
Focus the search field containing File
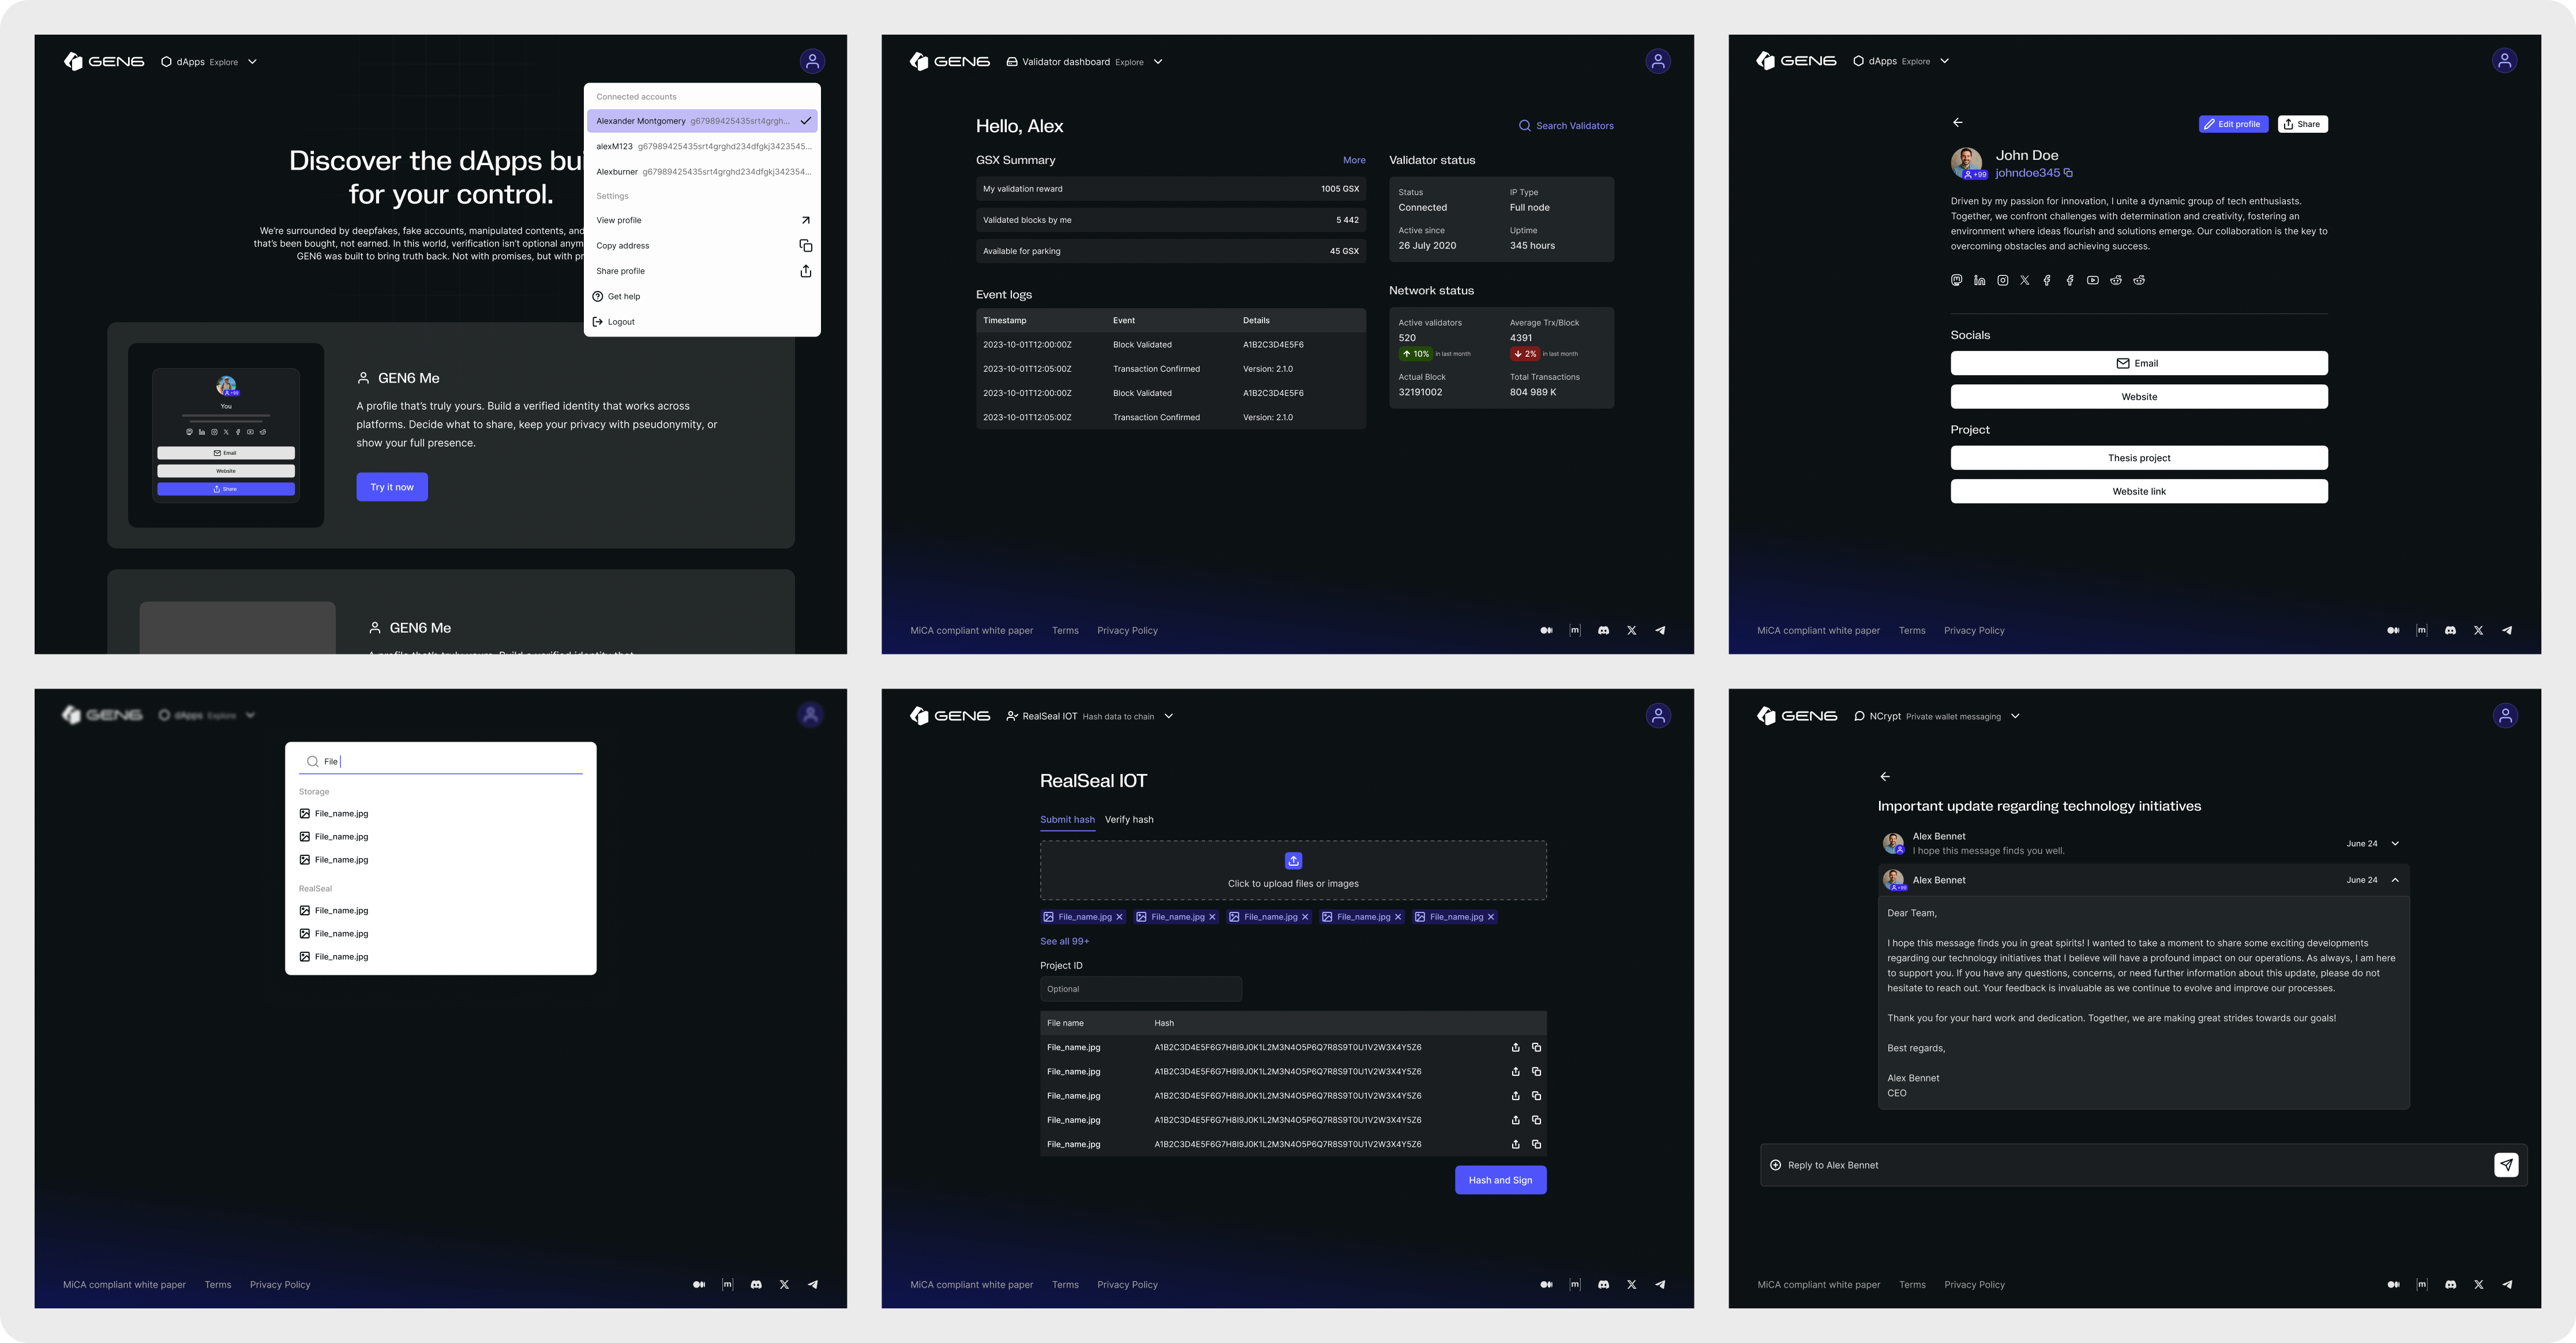tap(441, 761)
